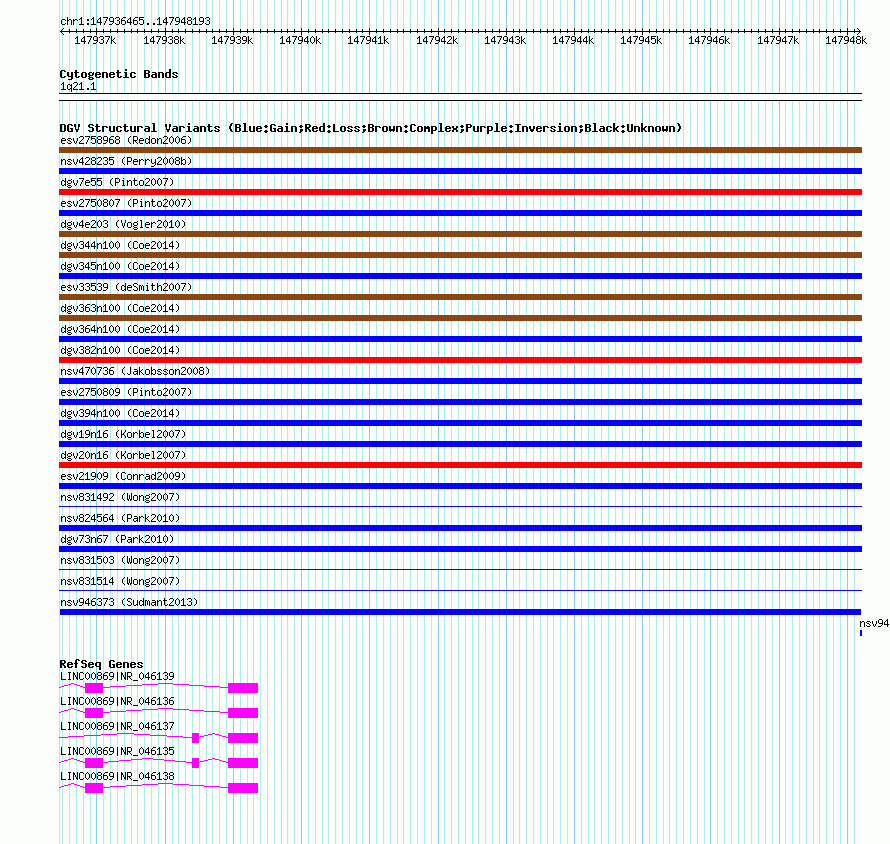The width and height of the screenshot is (890, 844).
Task: Select esv2750809 (Pinto2007) label
Action: tap(126, 392)
